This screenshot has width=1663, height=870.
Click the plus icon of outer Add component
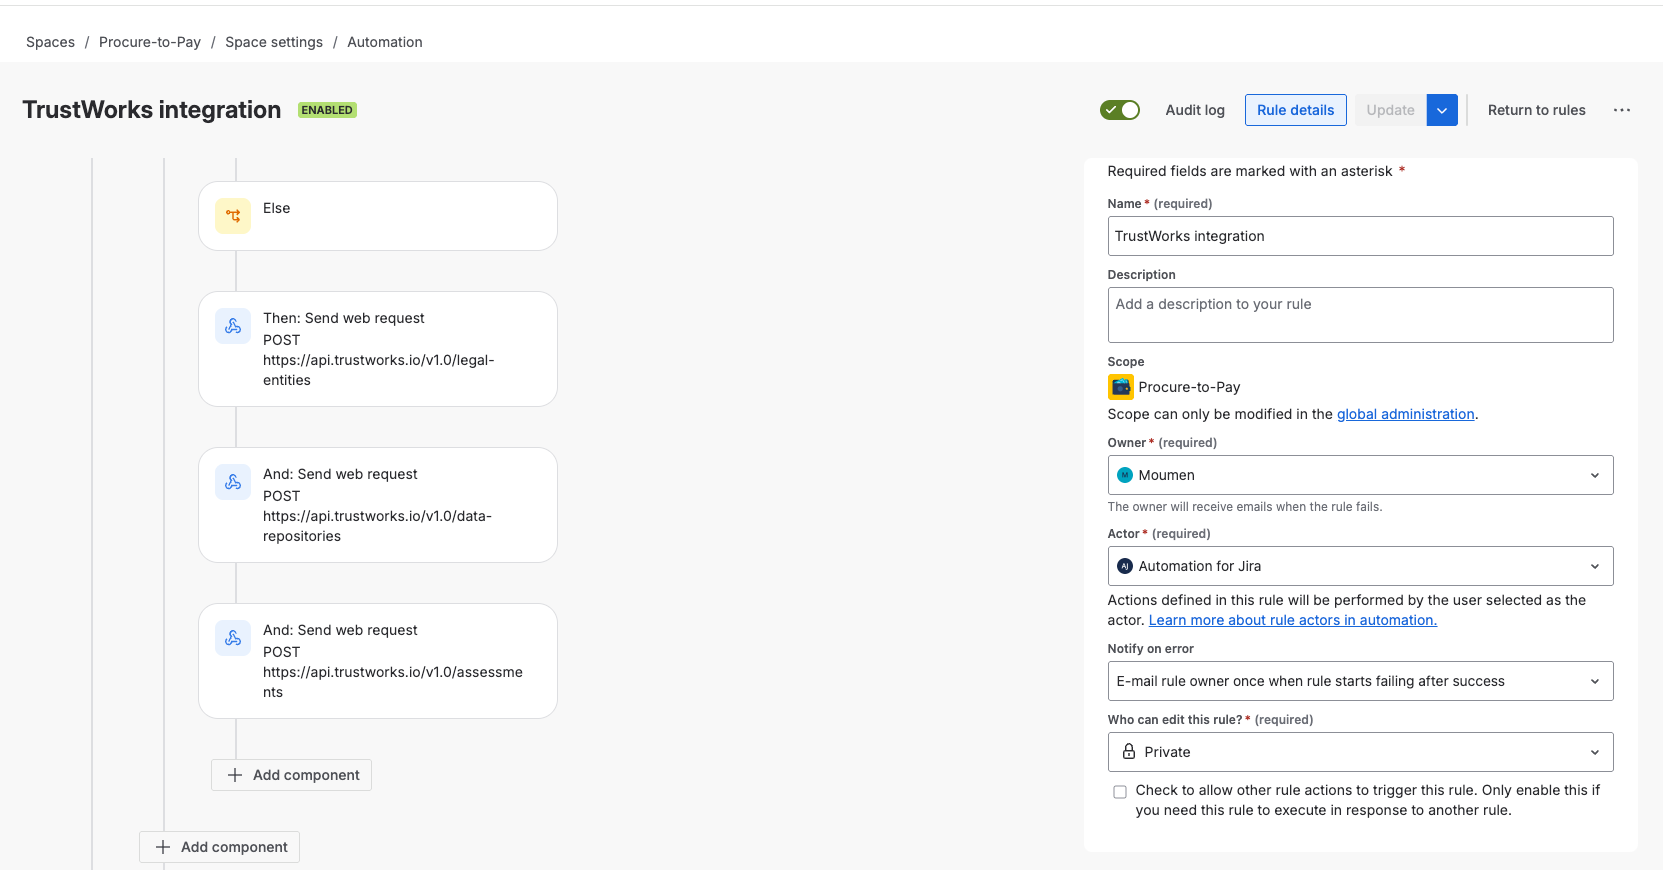click(x=163, y=847)
